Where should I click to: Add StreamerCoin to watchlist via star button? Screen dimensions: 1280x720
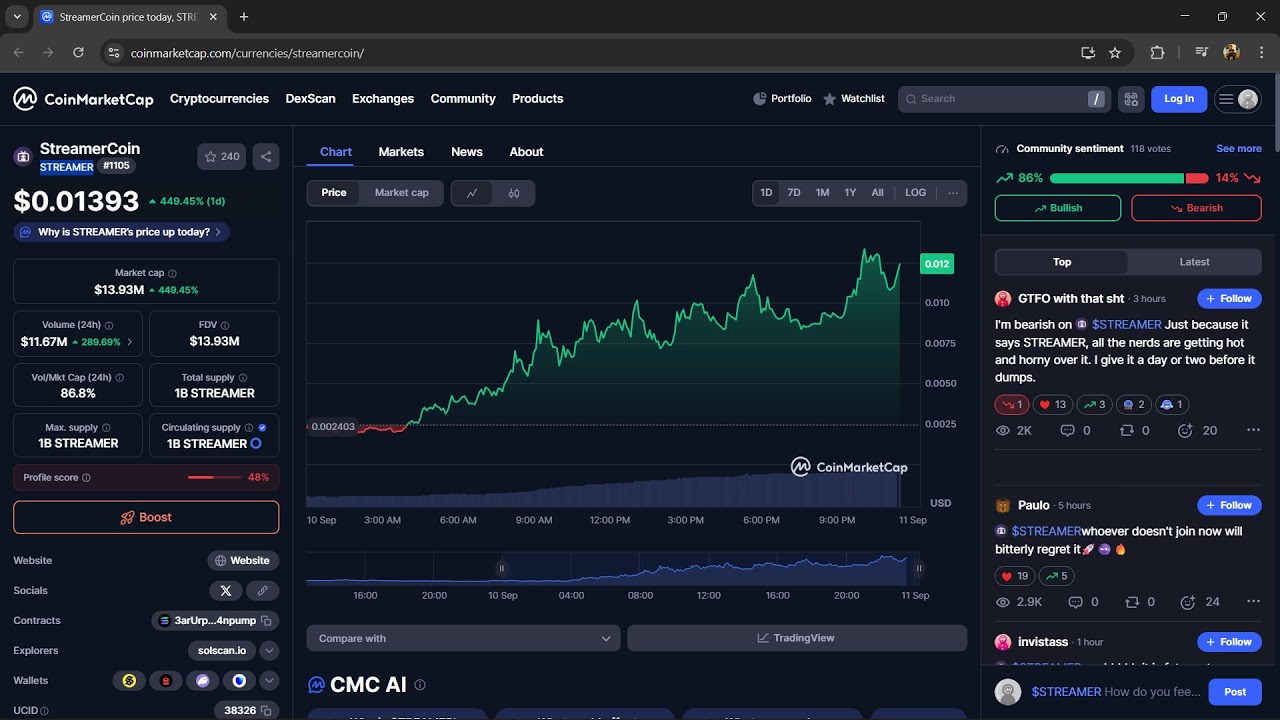click(221, 156)
